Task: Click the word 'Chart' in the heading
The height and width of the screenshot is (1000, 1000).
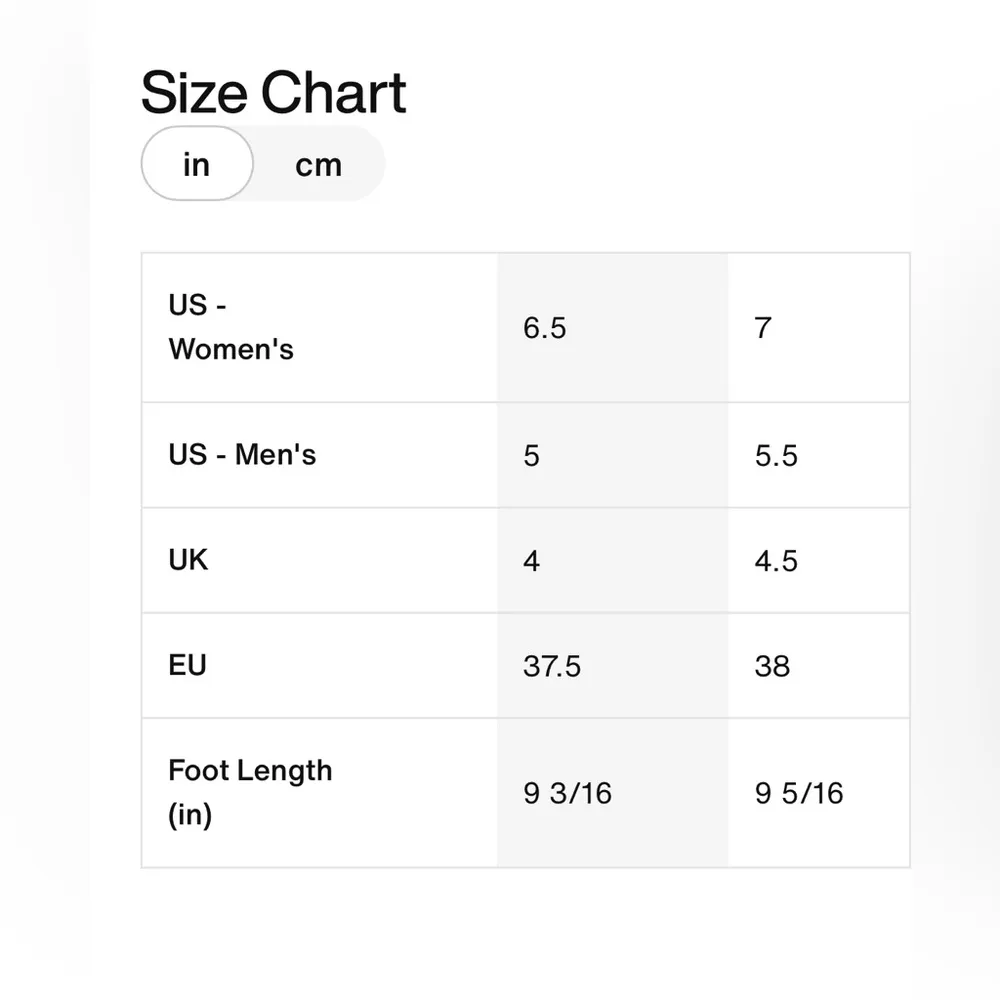Action: click(x=334, y=93)
